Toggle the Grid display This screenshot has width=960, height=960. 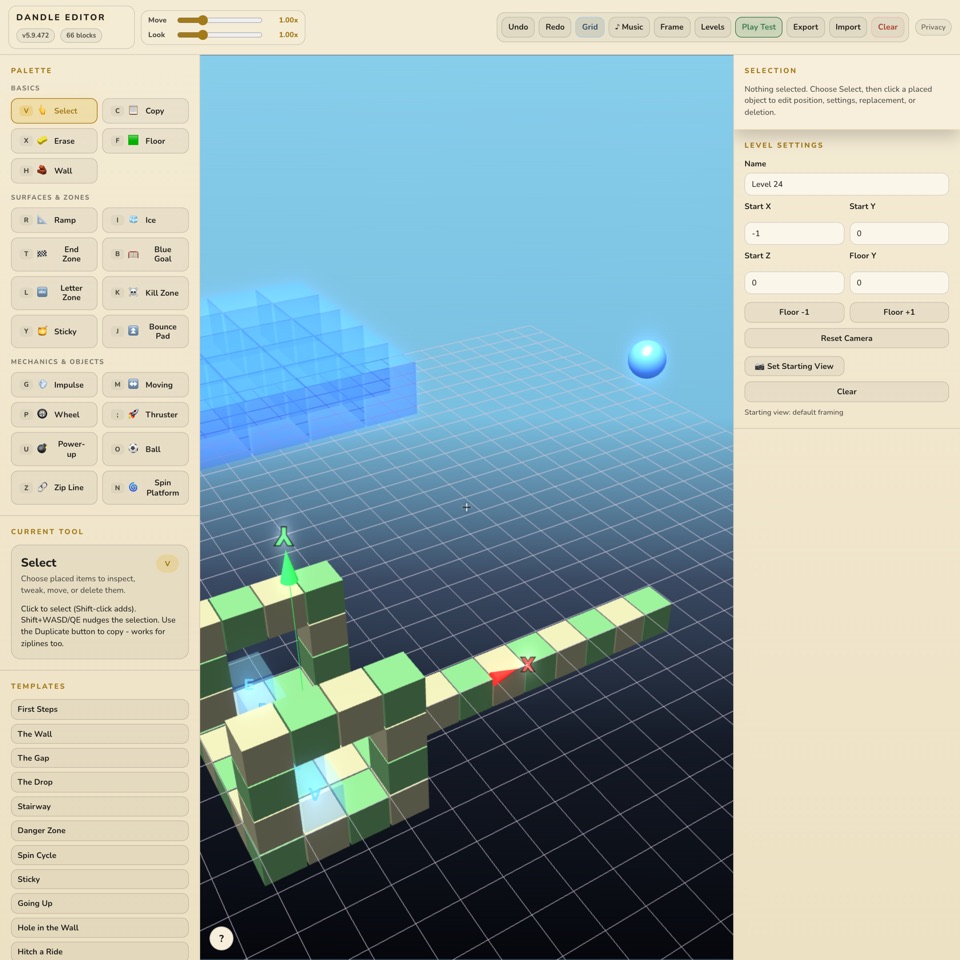(590, 27)
